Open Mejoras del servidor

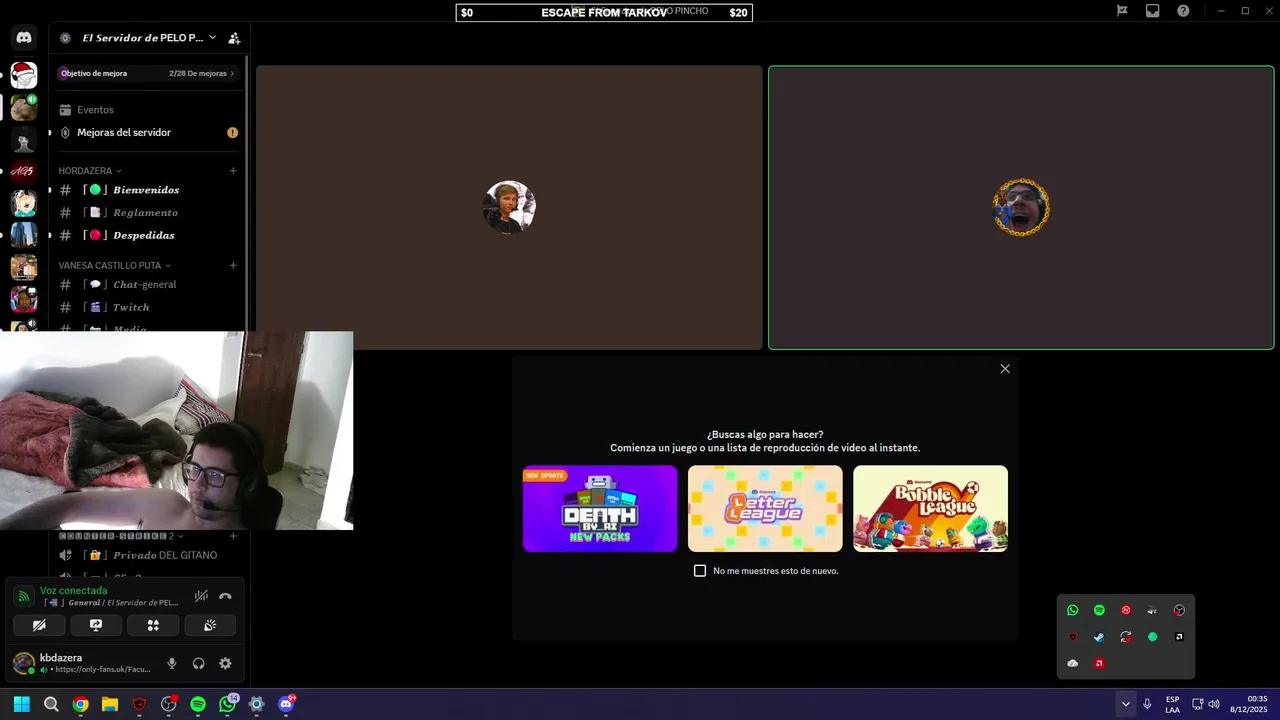click(147, 132)
